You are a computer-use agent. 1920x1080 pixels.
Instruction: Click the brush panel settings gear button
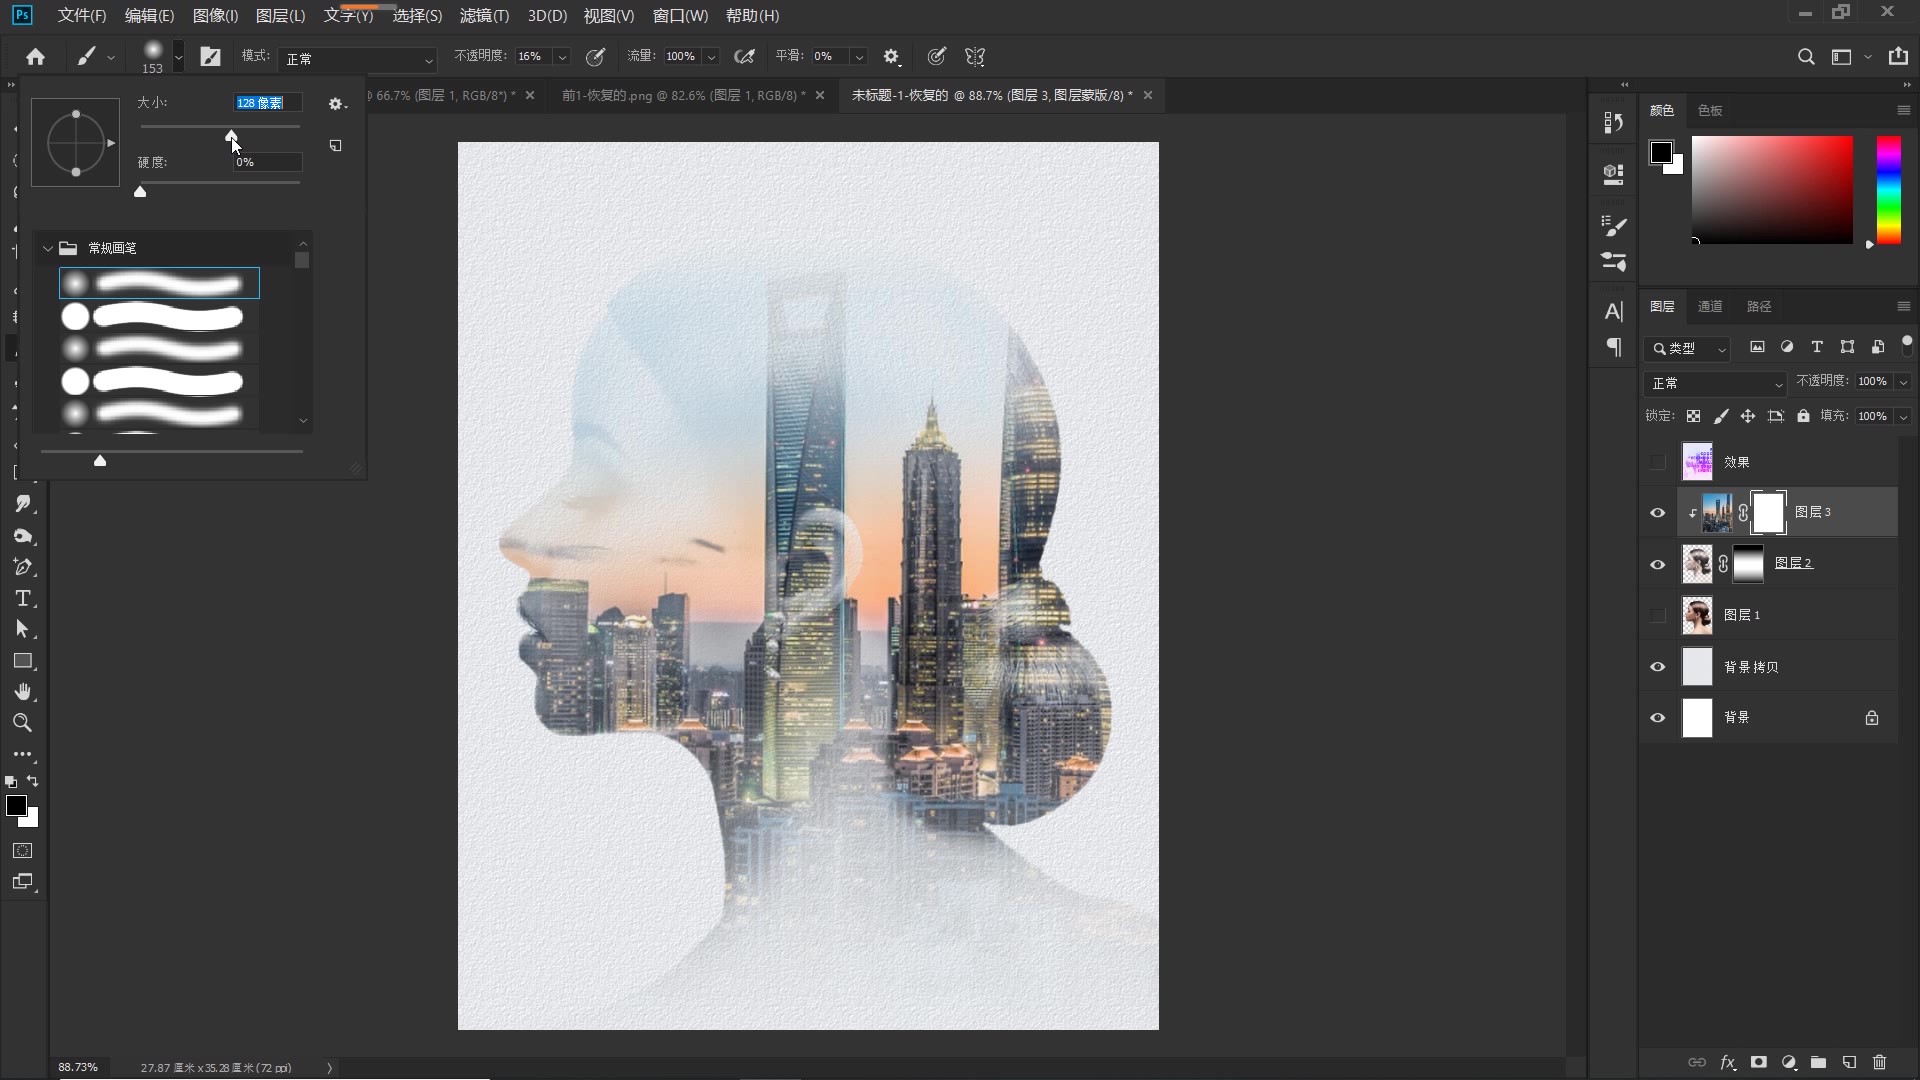[x=336, y=103]
